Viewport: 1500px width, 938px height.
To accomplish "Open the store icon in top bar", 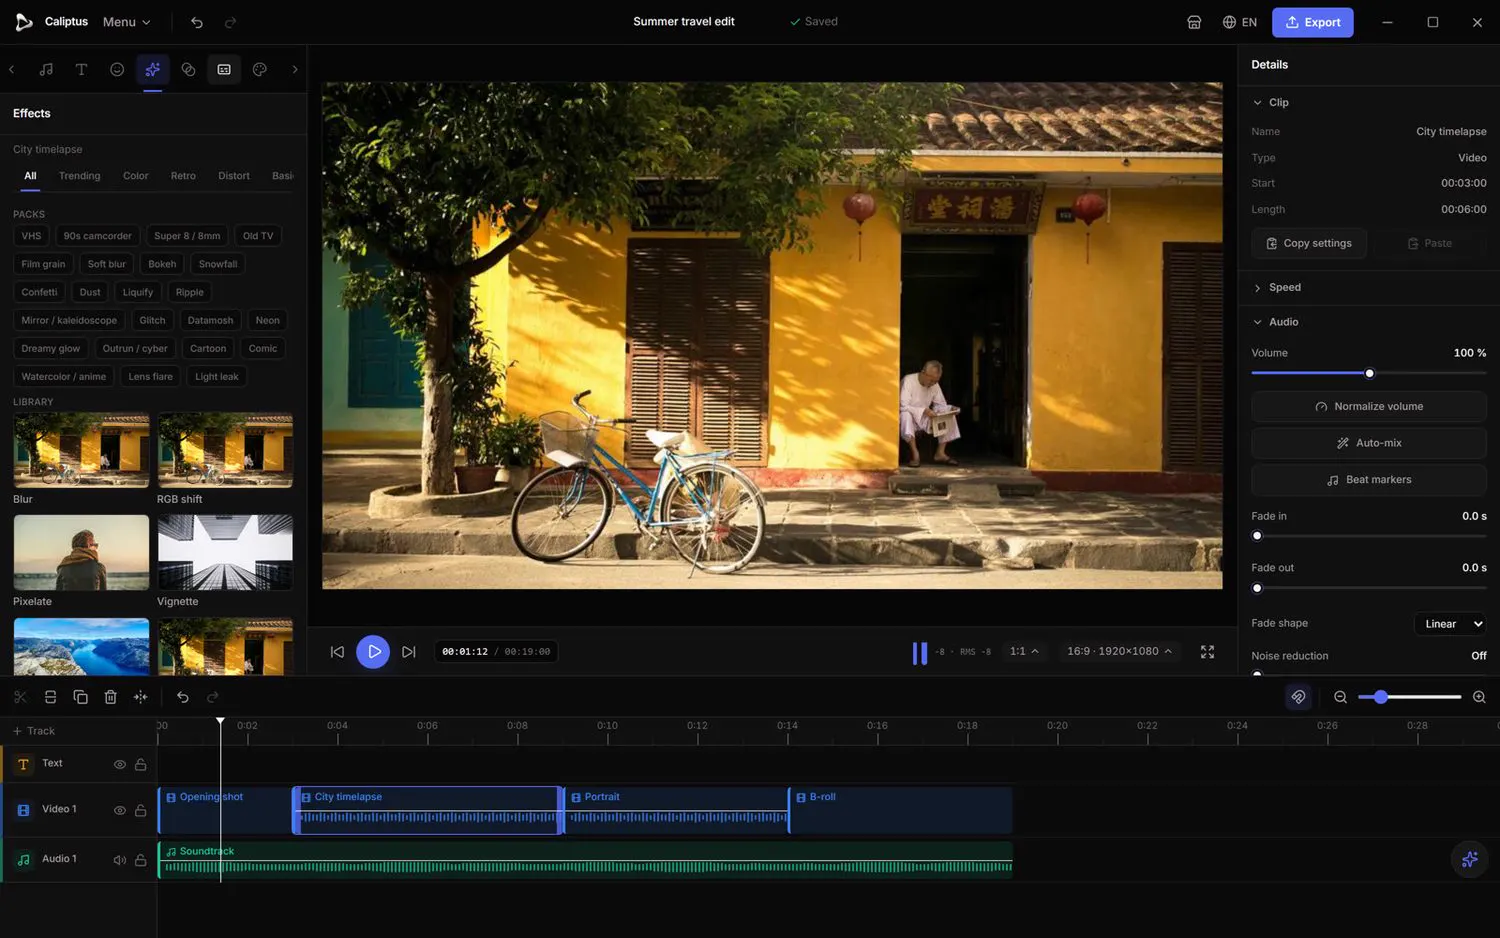I will pos(1194,22).
